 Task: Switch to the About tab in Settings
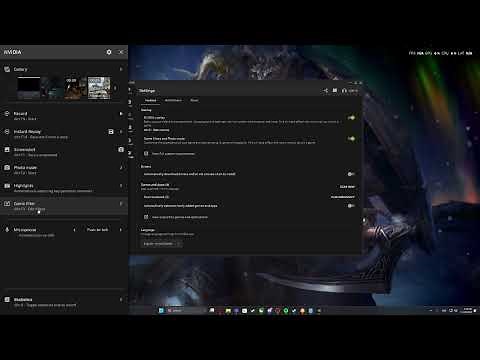point(194,100)
